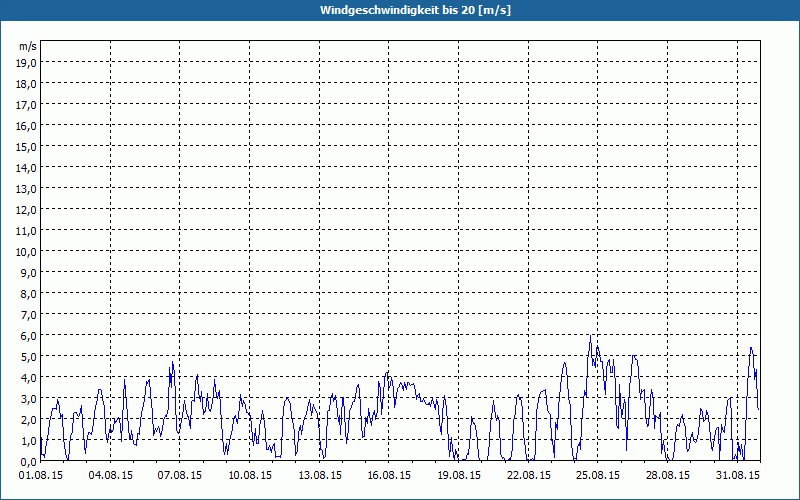Select the 11,0 y-axis value
The width and height of the screenshot is (800, 500).
pos(28,231)
